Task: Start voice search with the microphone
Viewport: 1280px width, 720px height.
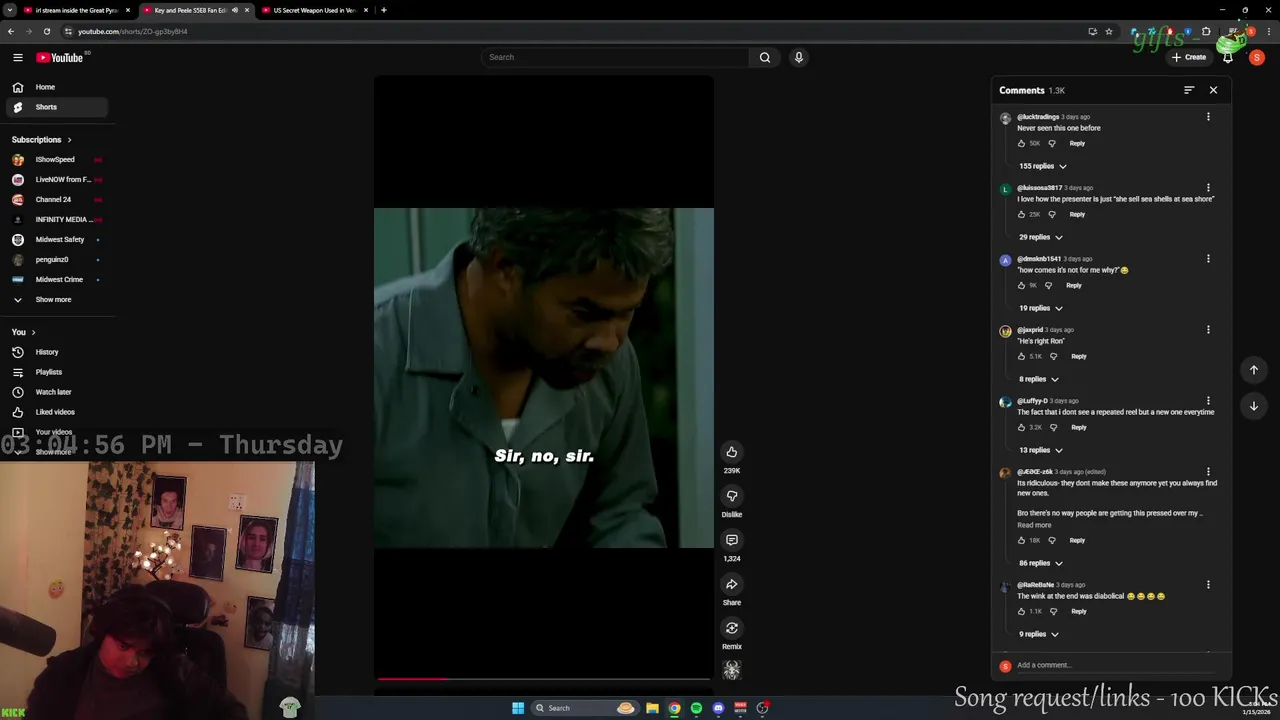Action: pyautogui.click(x=798, y=57)
